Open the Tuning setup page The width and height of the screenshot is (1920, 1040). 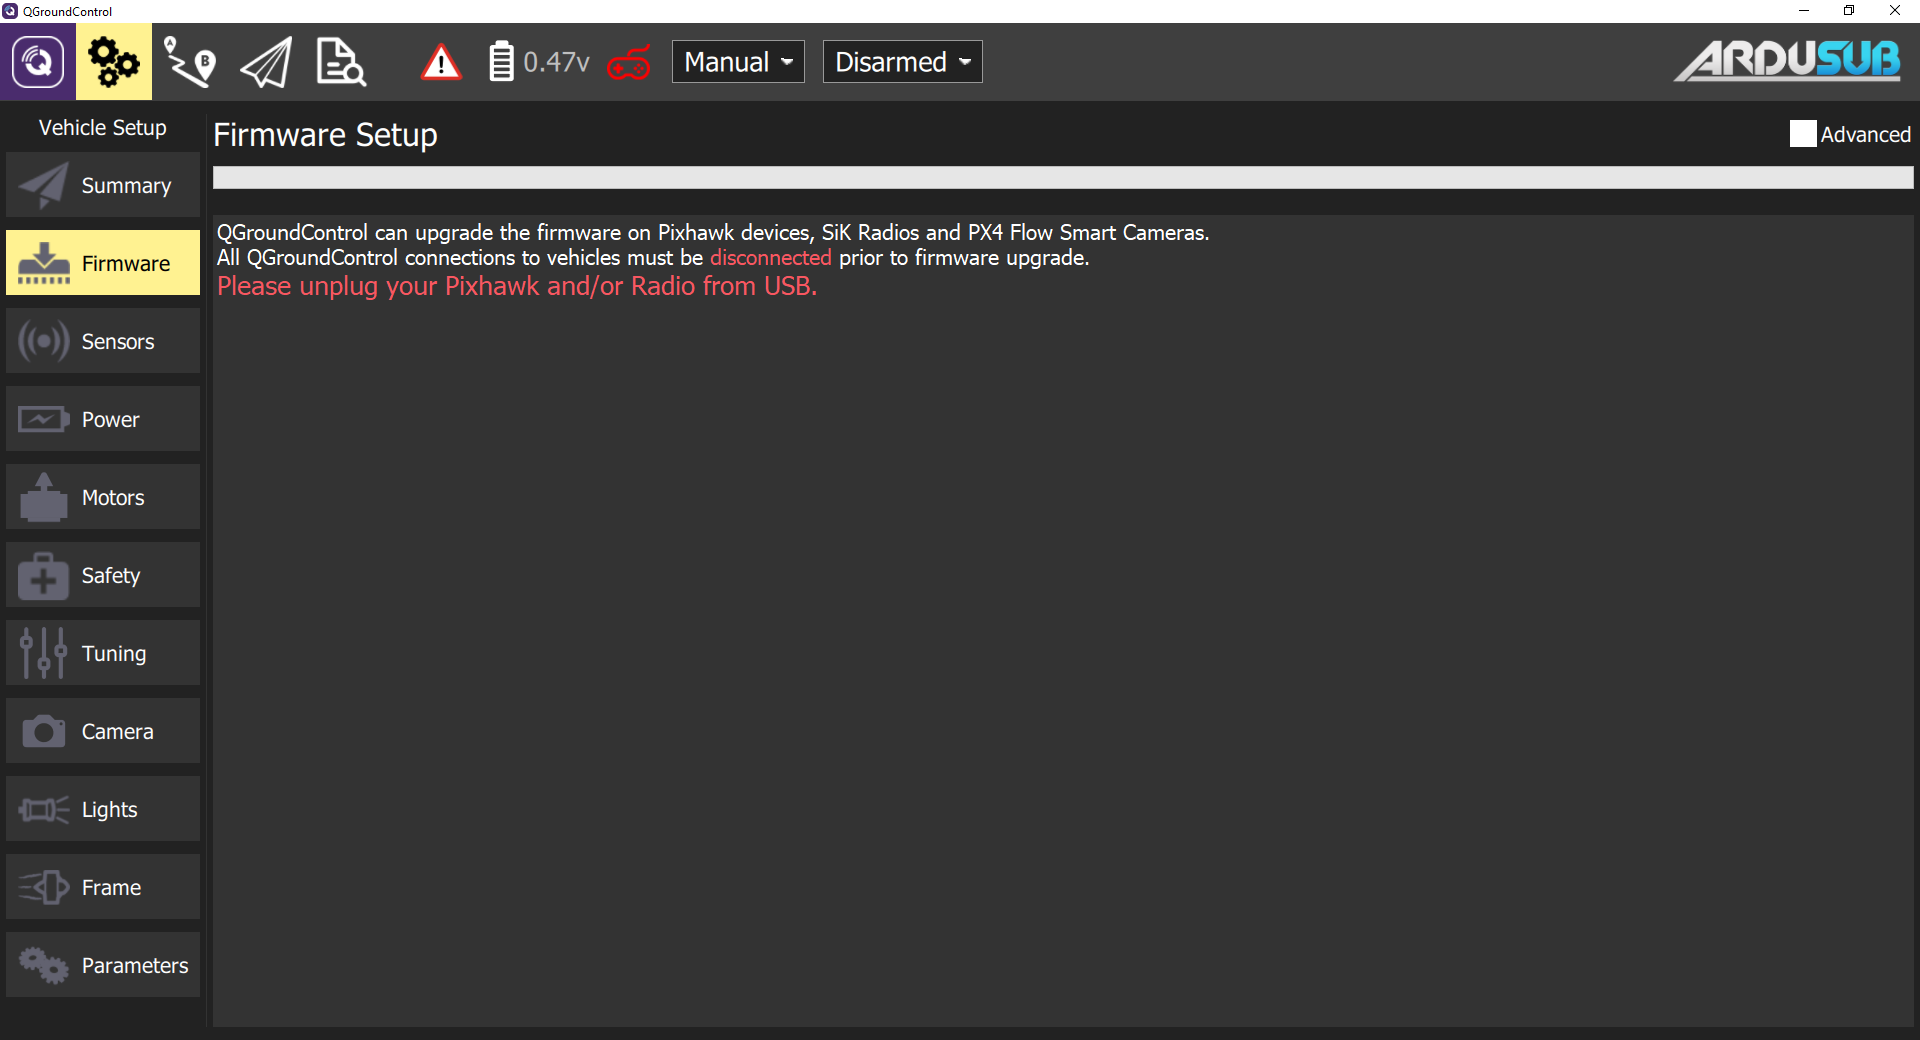(x=103, y=653)
